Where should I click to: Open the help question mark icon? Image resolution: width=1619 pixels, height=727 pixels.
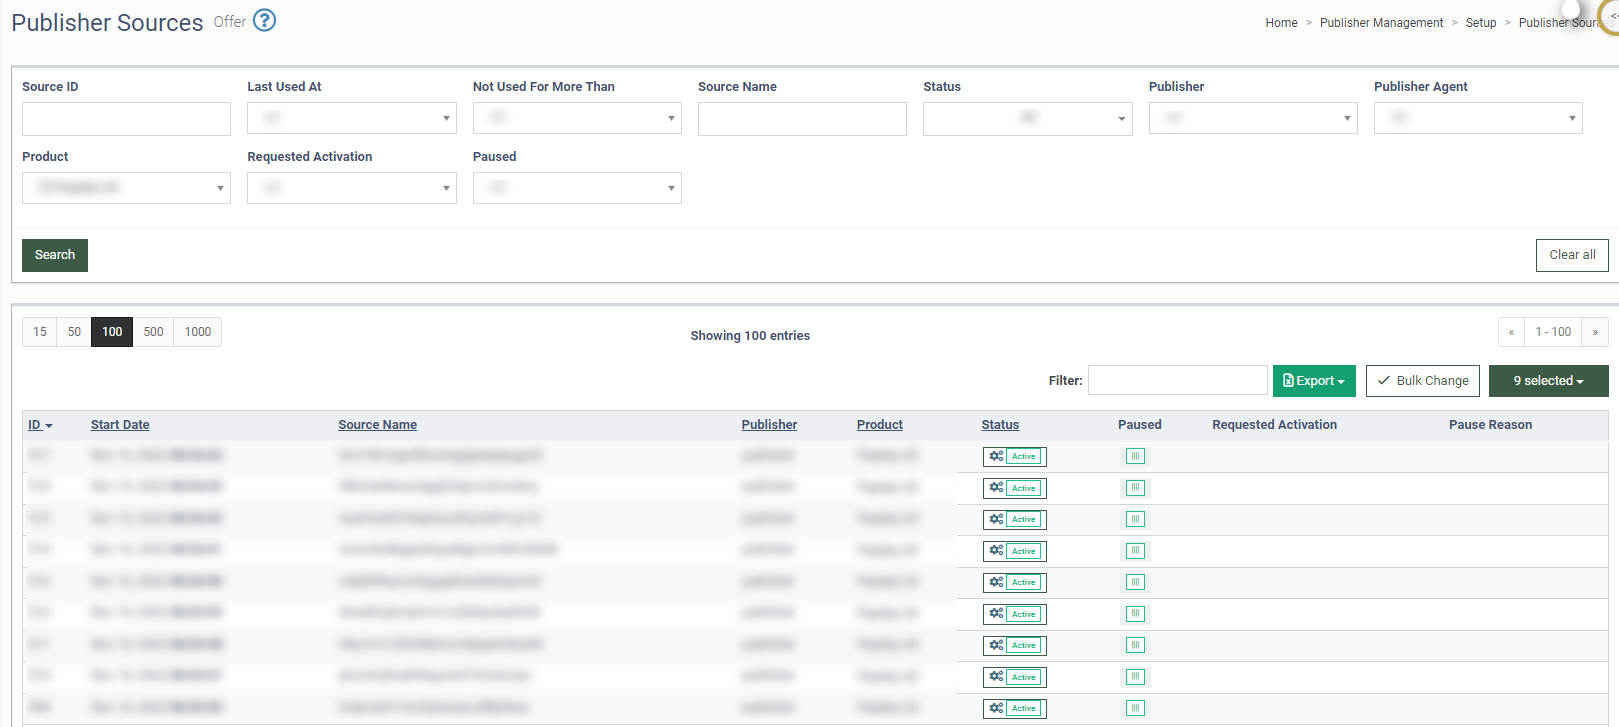pyautogui.click(x=264, y=20)
